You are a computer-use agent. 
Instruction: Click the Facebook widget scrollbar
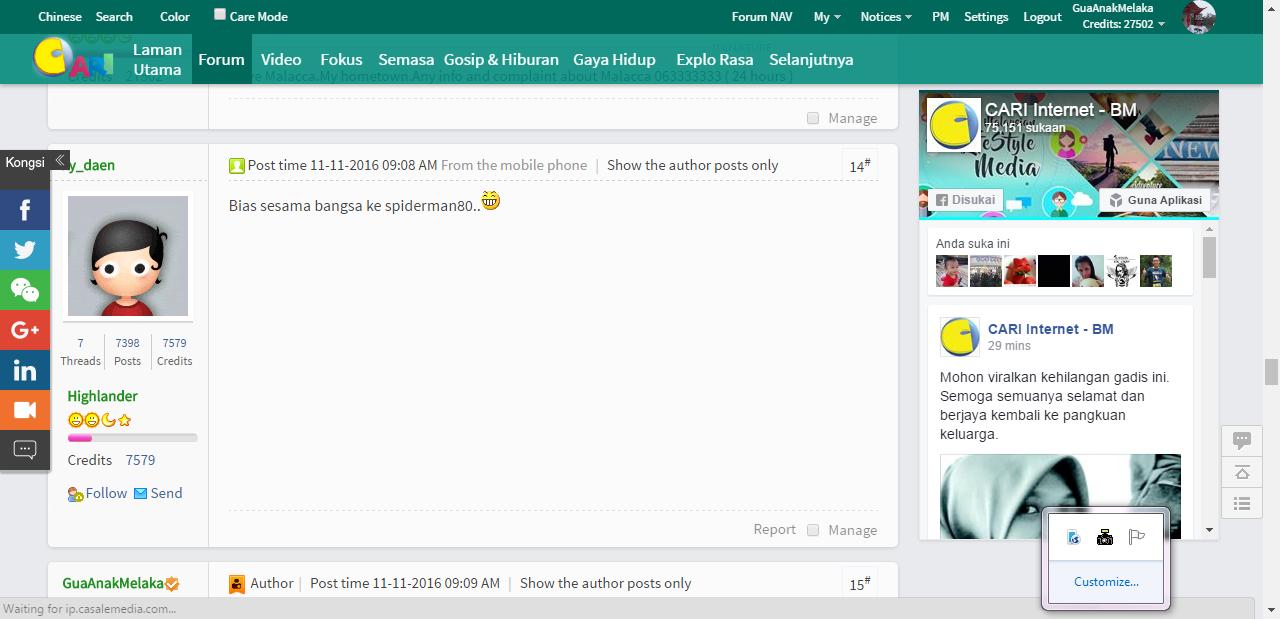point(1209,257)
